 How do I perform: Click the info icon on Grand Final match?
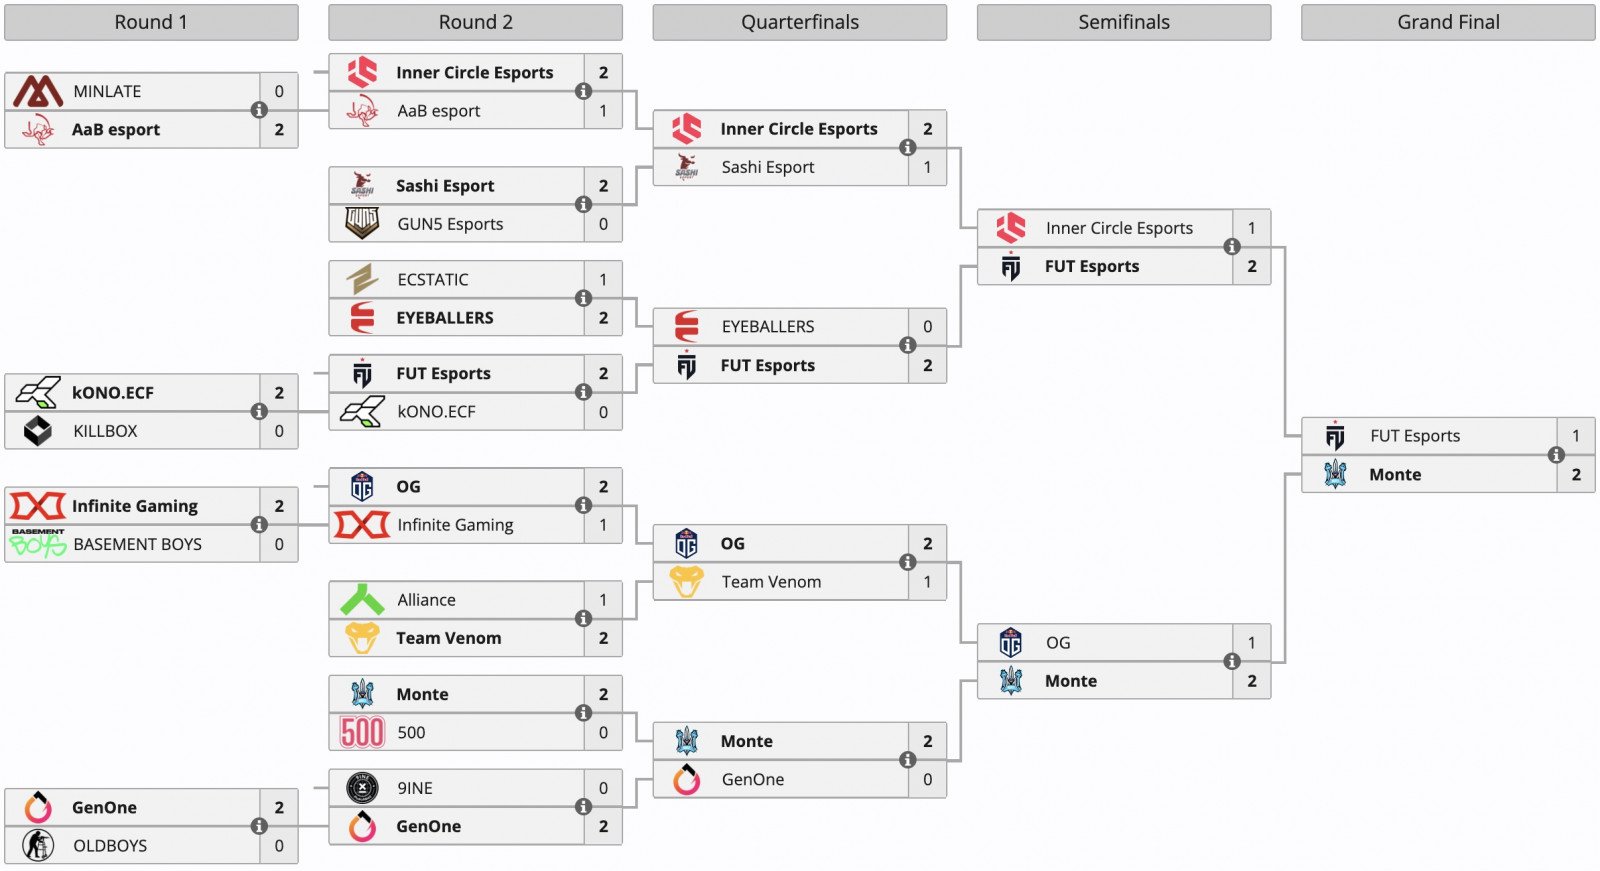click(1556, 455)
